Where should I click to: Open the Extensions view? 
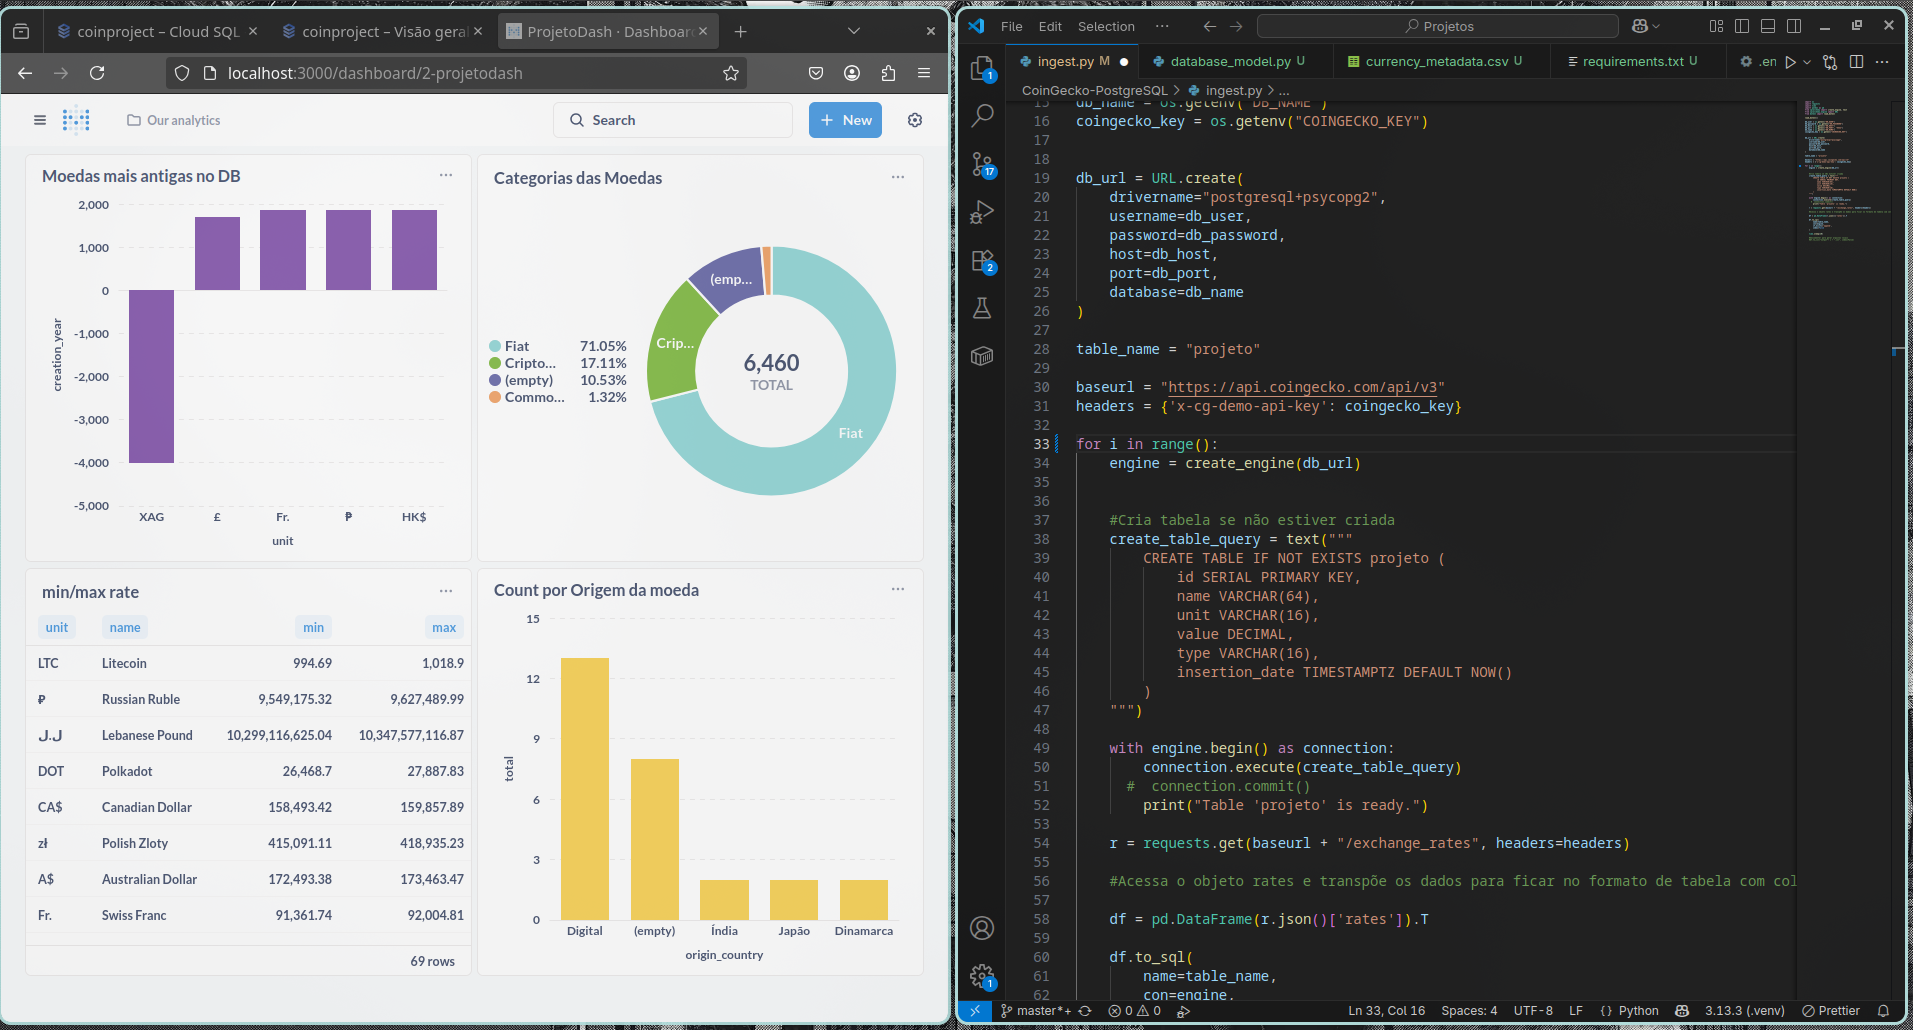982,261
